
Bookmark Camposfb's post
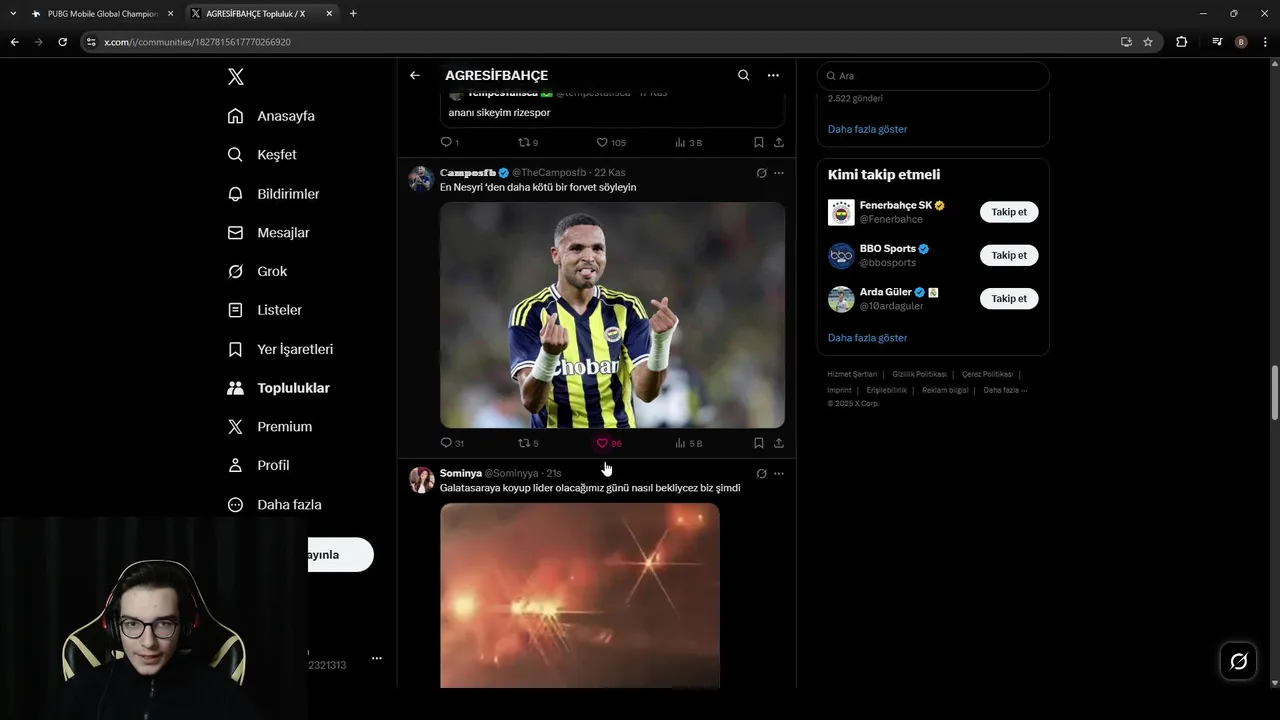[759, 443]
